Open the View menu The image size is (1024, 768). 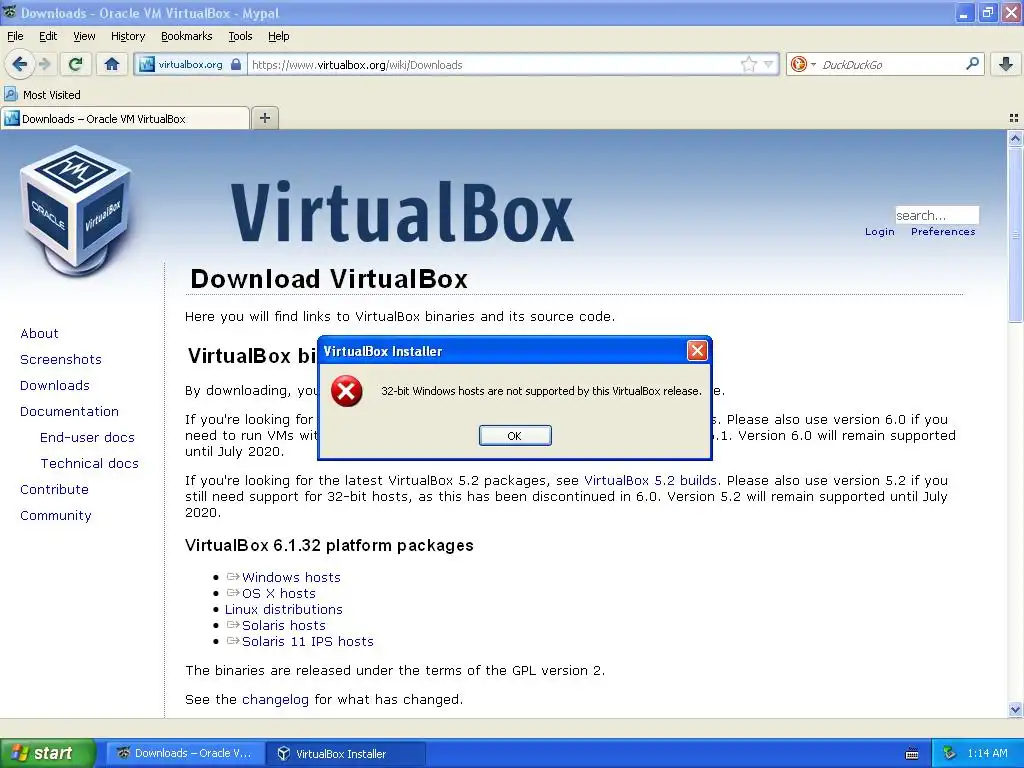(84, 36)
